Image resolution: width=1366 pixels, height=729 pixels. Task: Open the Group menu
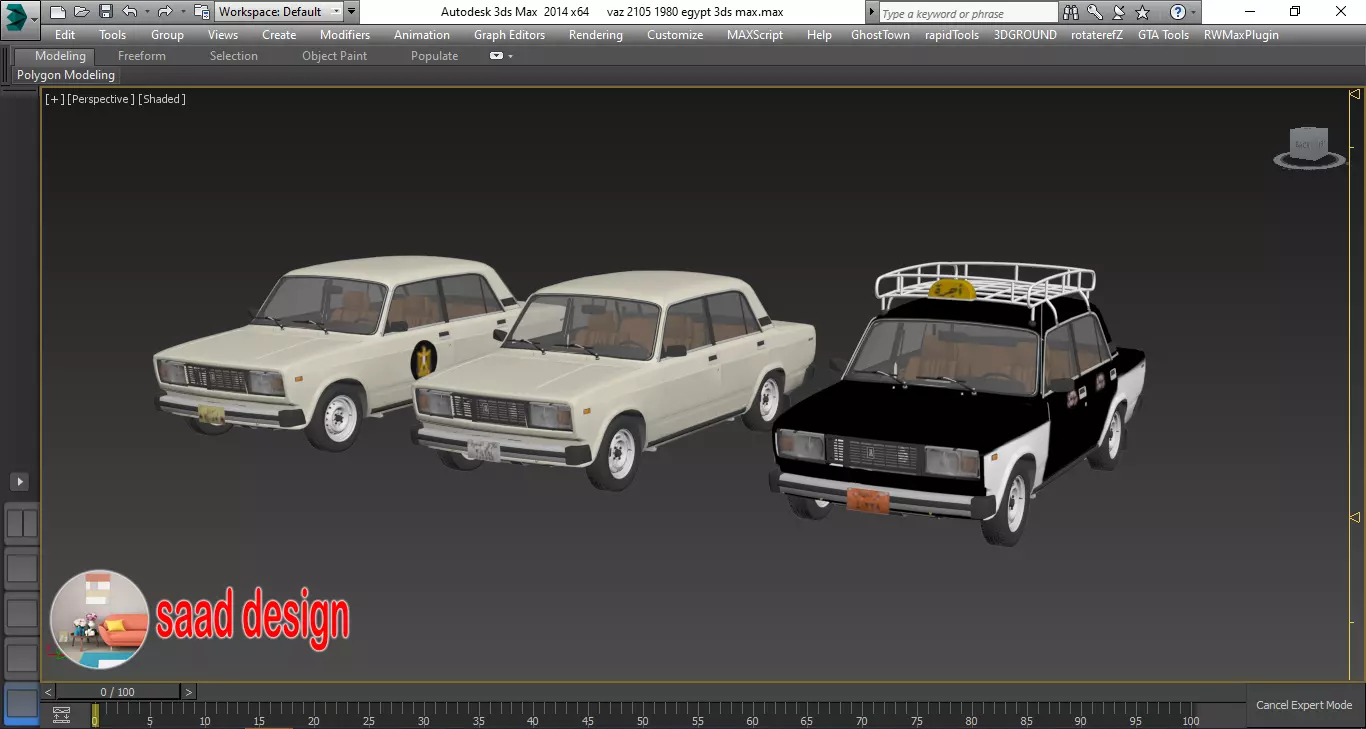point(167,35)
